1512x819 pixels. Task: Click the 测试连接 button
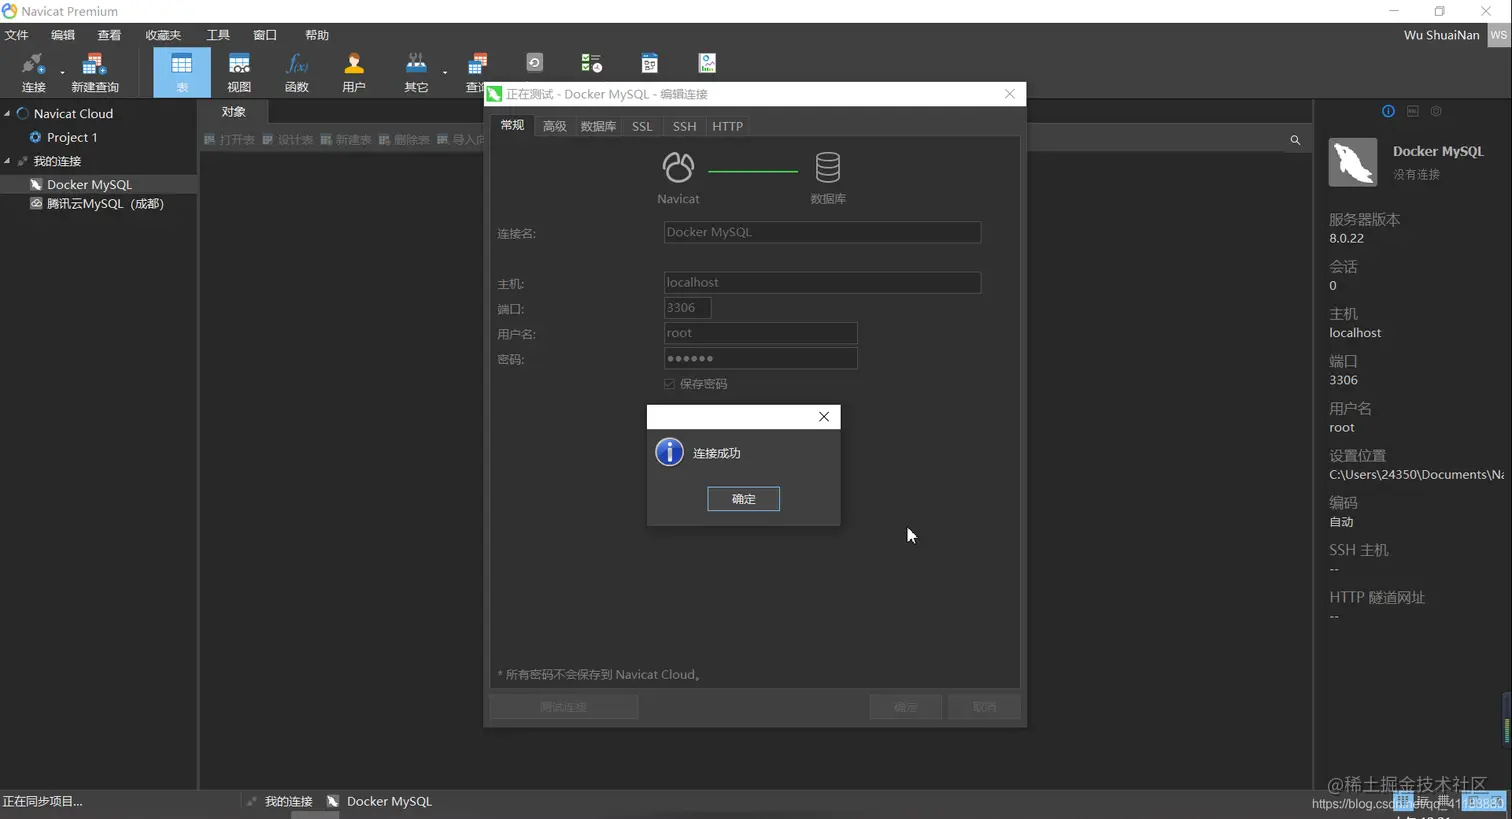coord(564,707)
